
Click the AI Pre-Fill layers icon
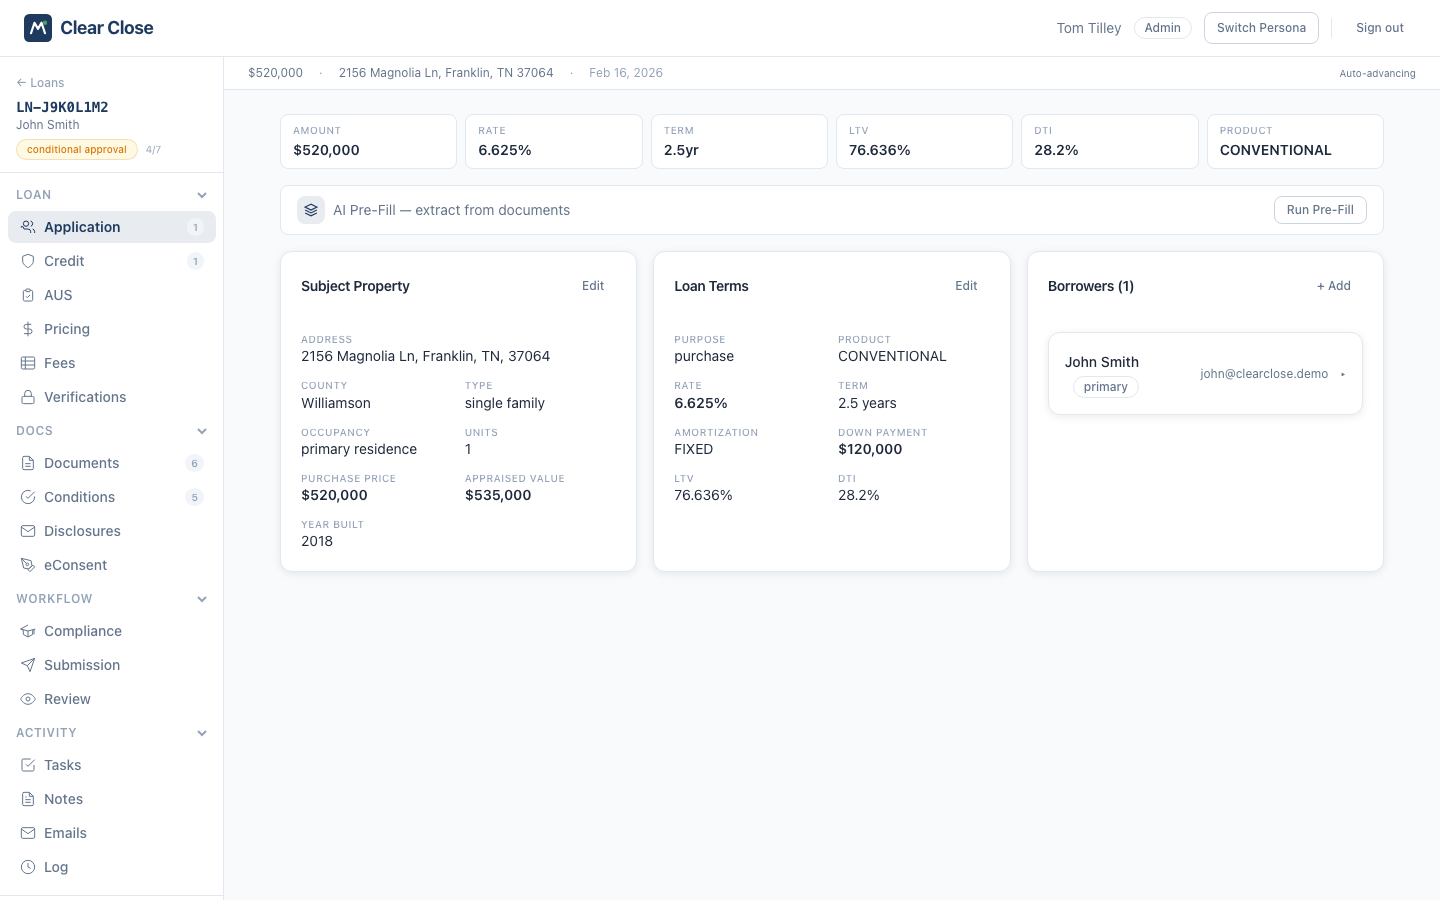tap(311, 210)
